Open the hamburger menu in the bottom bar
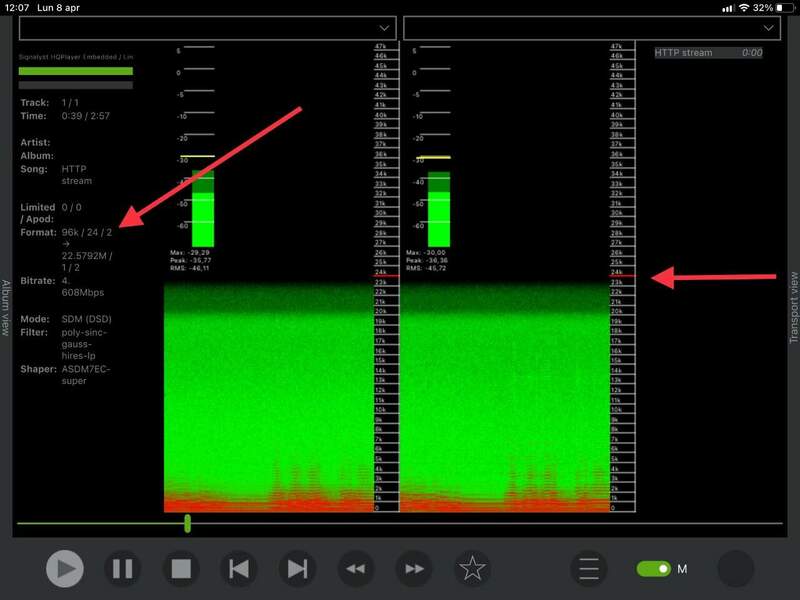This screenshot has height=600, width=800. [589, 569]
